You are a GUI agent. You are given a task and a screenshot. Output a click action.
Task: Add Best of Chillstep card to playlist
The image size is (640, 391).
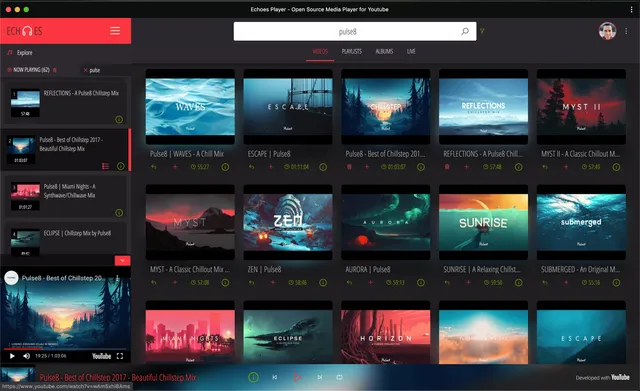[367, 167]
